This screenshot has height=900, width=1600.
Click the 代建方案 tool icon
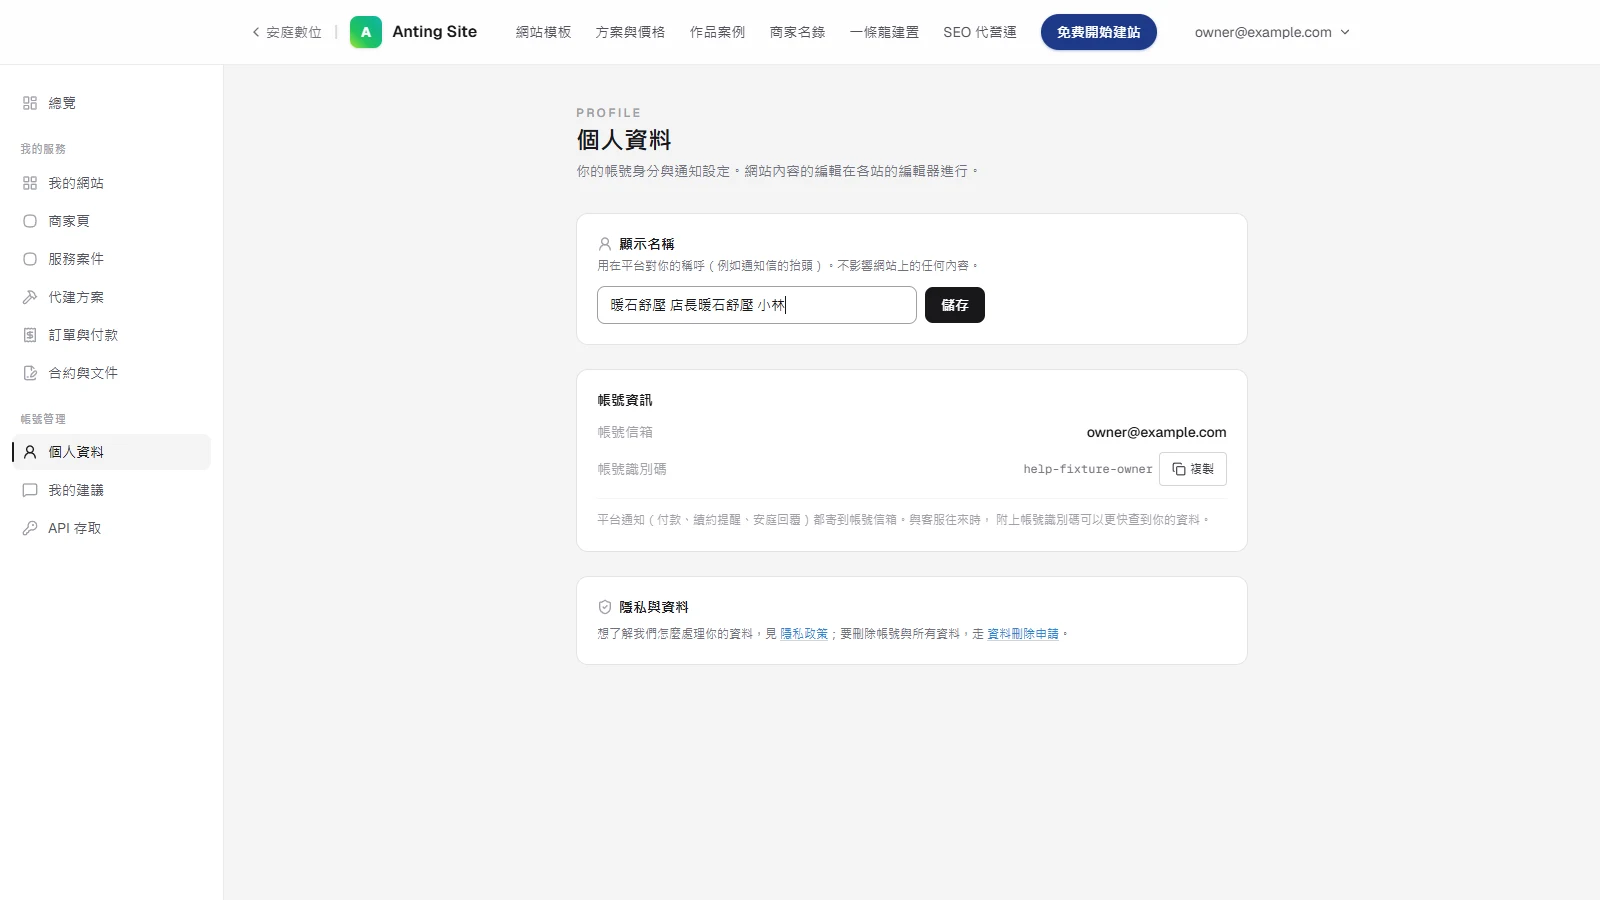coord(30,297)
